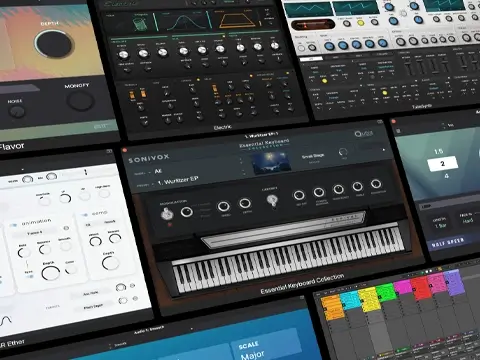
Task: Flip the Modulation toggle switch in Sonivox
Action: coord(167,214)
